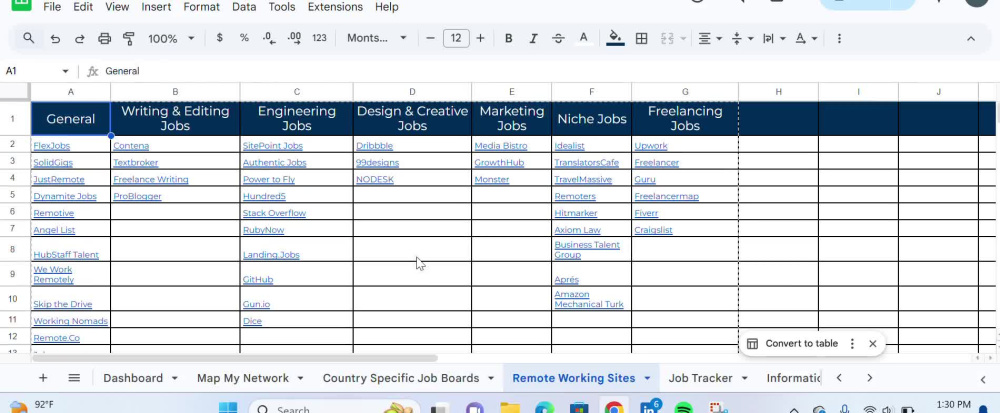
Task: Open the fill color picker
Action: [x=615, y=38]
